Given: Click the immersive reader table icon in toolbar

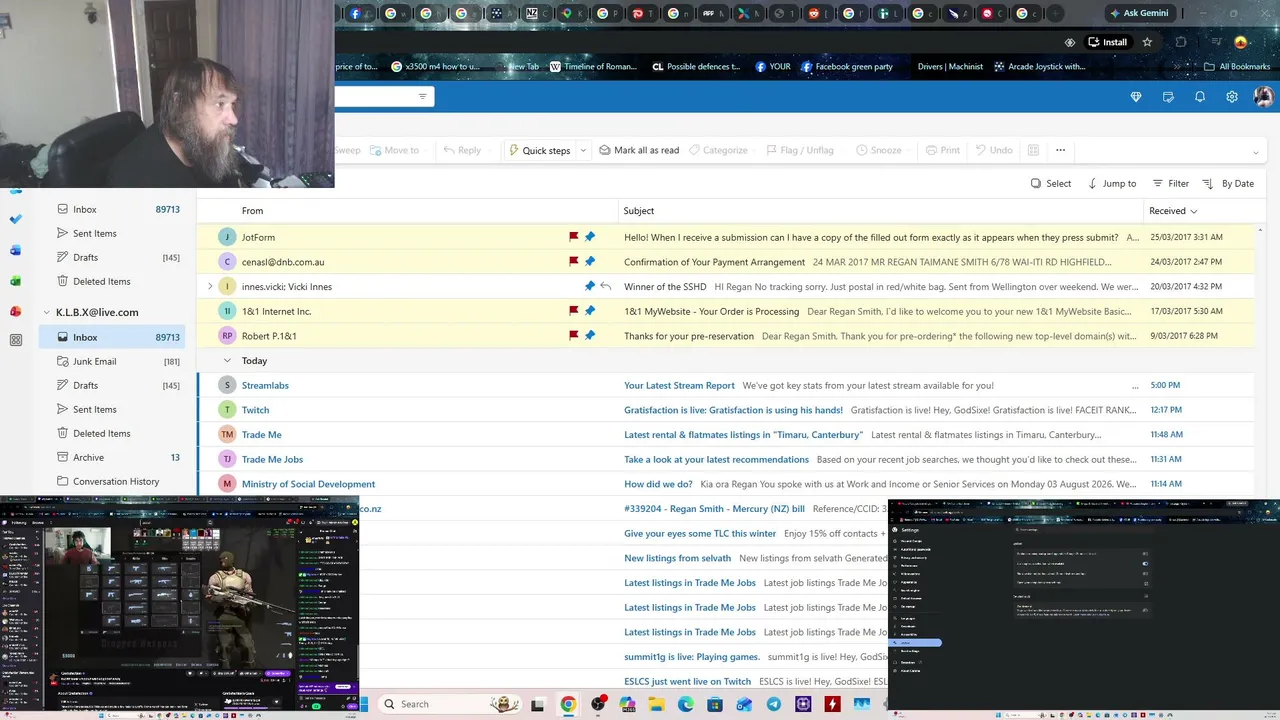Looking at the screenshot, I should click(x=1033, y=150).
